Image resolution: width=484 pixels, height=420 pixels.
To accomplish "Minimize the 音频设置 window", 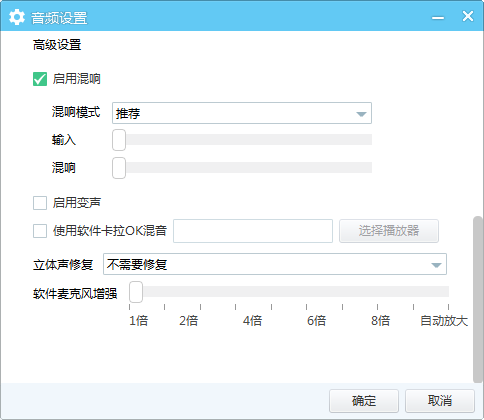I will (x=438, y=17).
